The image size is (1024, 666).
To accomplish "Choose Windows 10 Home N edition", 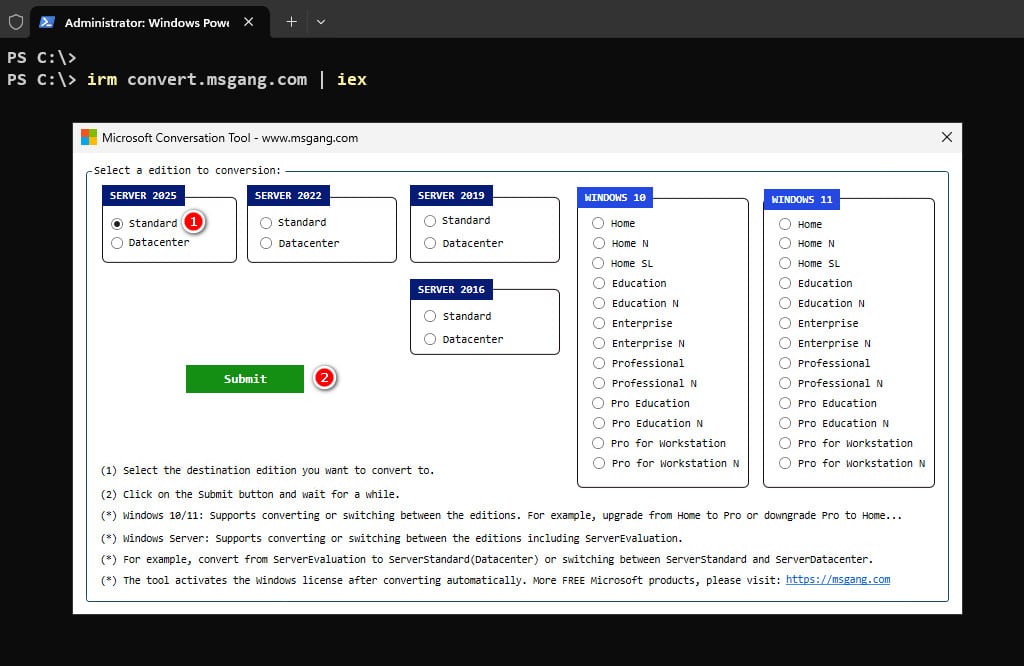I will click(x=598, y=243).
